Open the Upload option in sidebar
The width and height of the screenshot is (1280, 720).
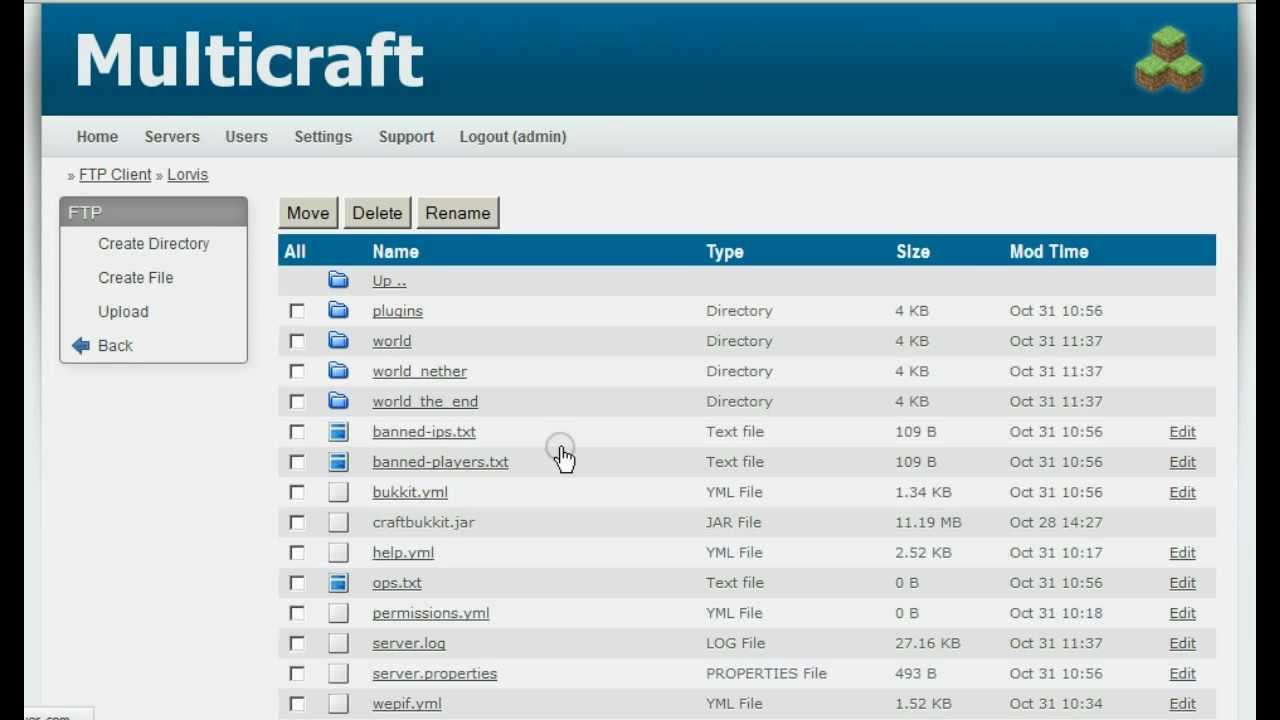[123, 311]
